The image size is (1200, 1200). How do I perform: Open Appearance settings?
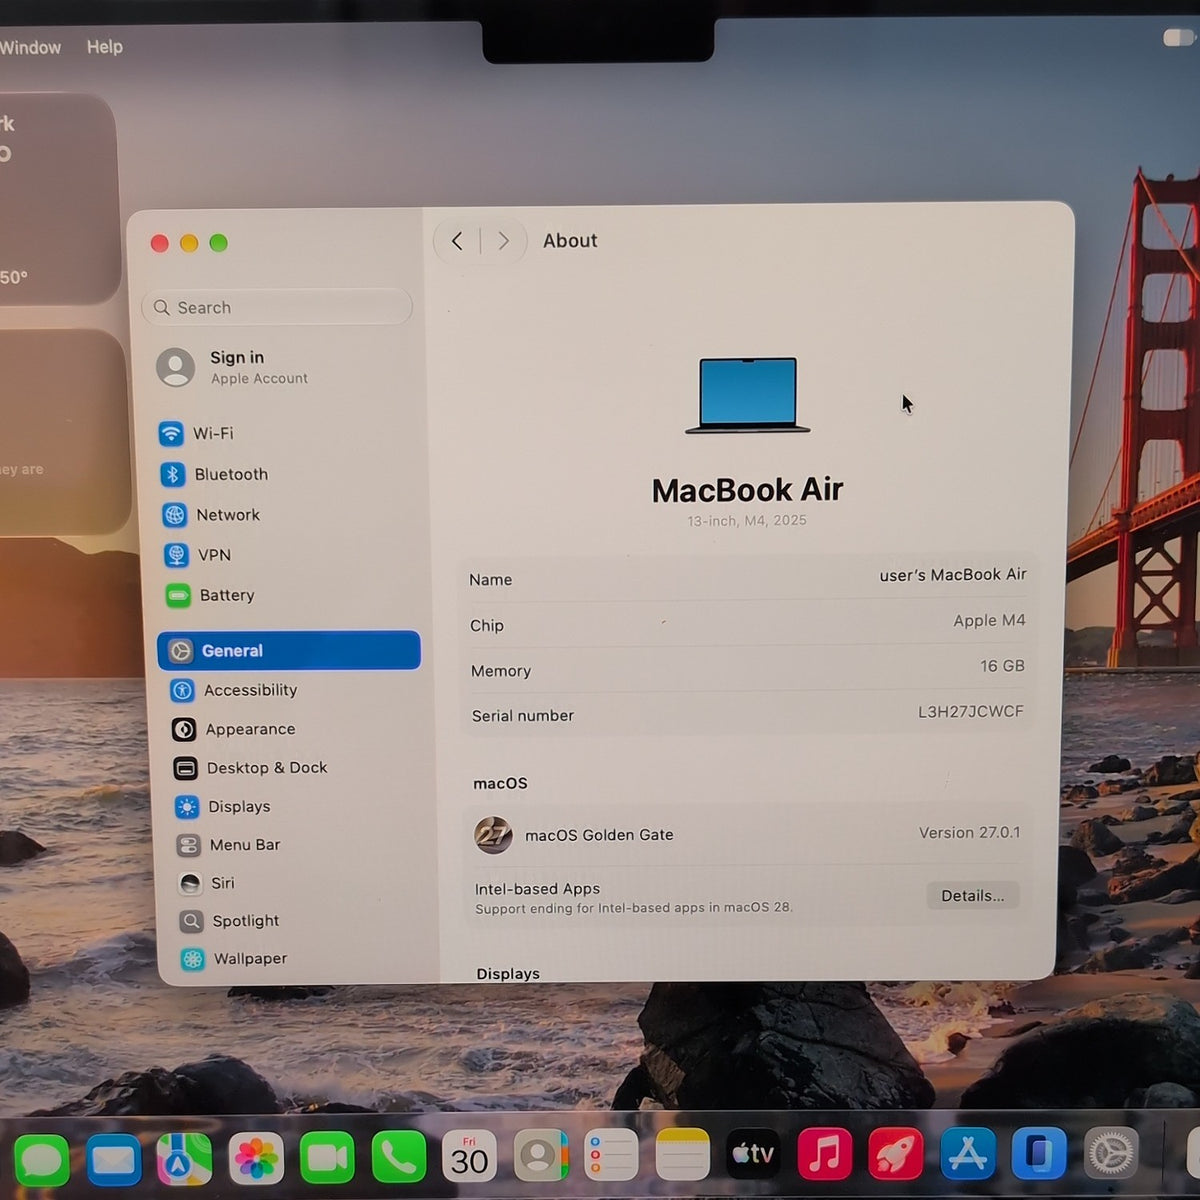234,729
